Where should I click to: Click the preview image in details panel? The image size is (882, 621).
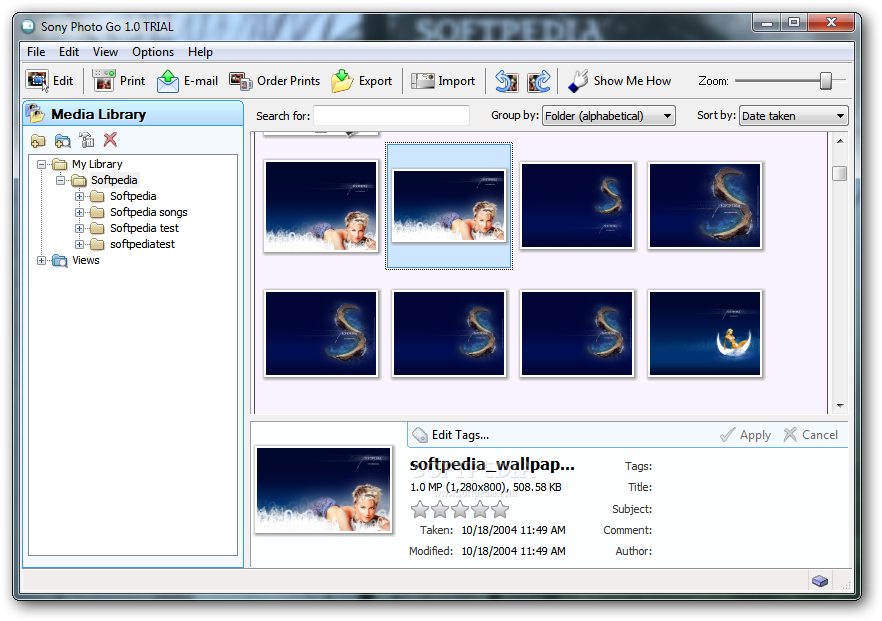point(323,490)
